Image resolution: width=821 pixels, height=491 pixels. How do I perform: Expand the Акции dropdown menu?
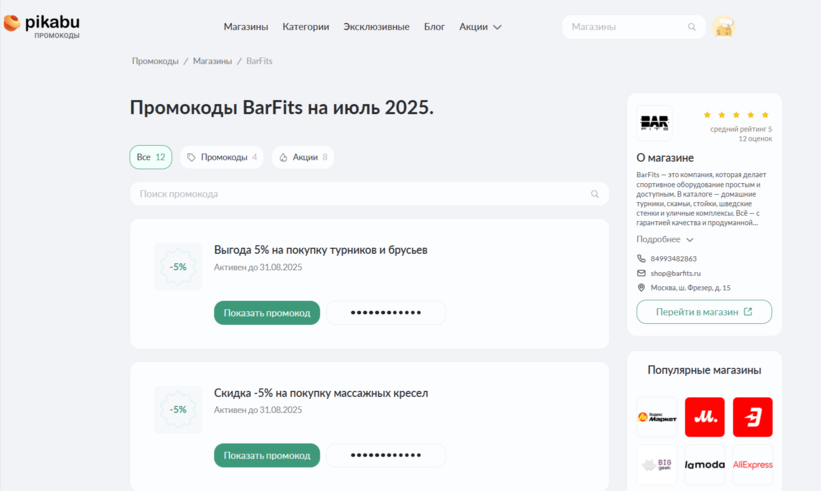(480, 27)
